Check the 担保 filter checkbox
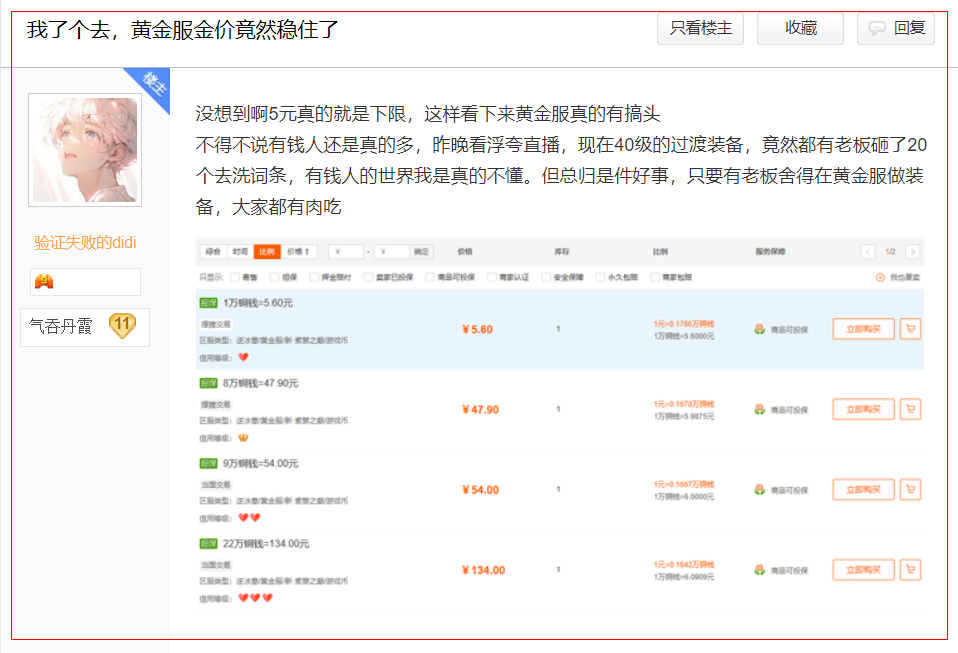The image size is (958, 653). [x=274, y=277]
